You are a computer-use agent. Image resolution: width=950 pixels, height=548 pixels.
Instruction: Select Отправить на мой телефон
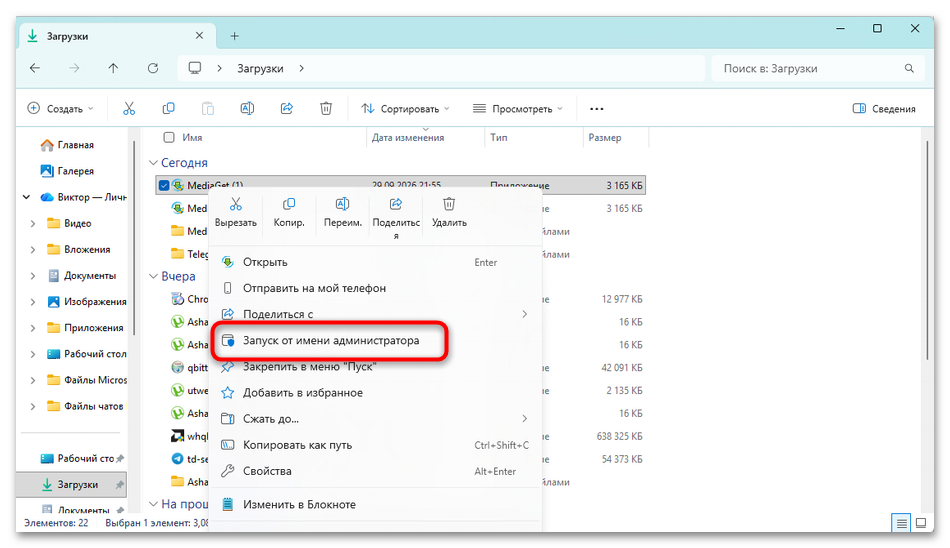[374, 288]
